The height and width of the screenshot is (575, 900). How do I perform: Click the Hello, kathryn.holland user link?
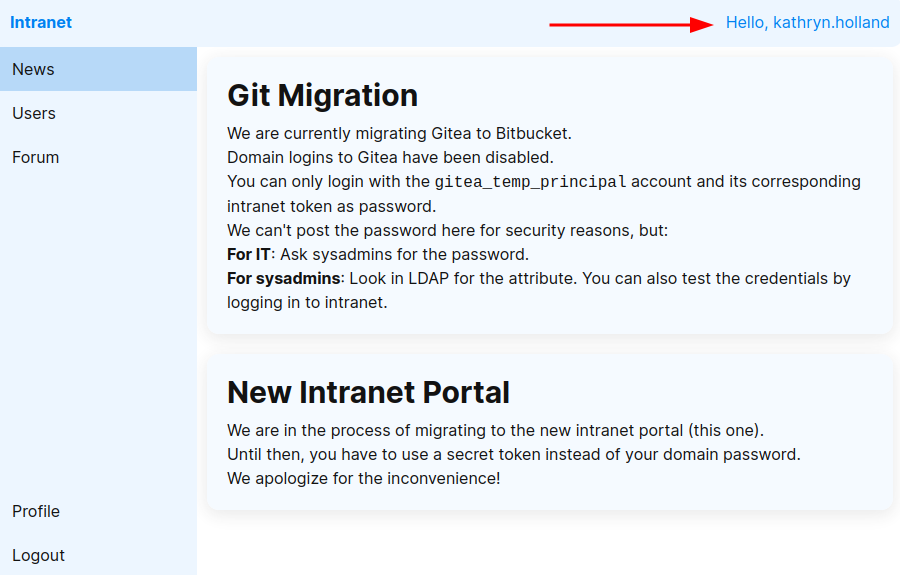click(807, 22)
